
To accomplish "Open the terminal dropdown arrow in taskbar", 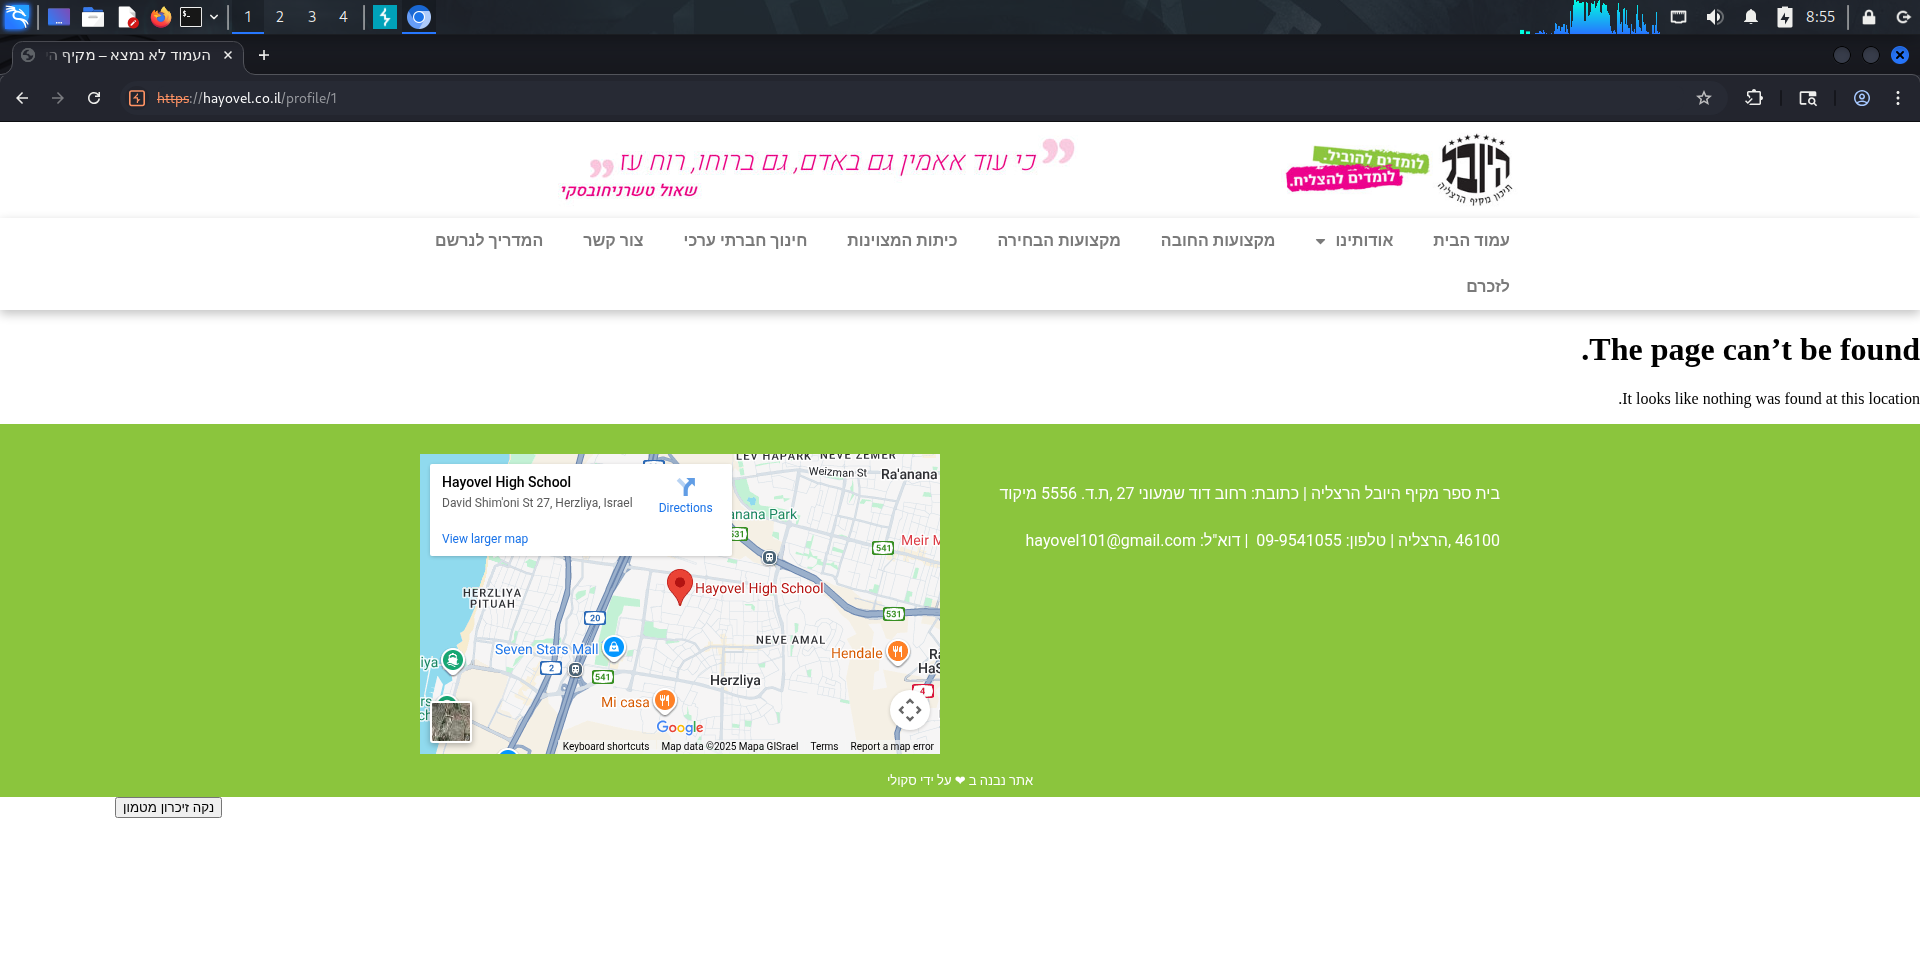I will click(214, 17).
